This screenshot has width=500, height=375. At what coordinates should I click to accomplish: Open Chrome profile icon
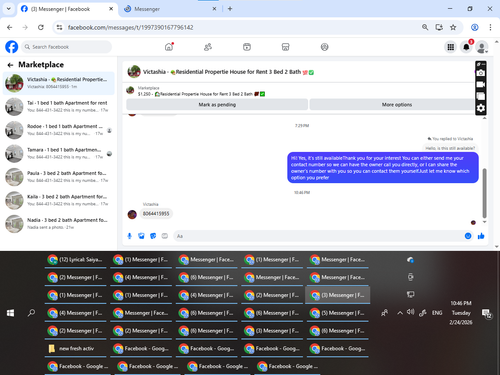(x=475, y=27)
